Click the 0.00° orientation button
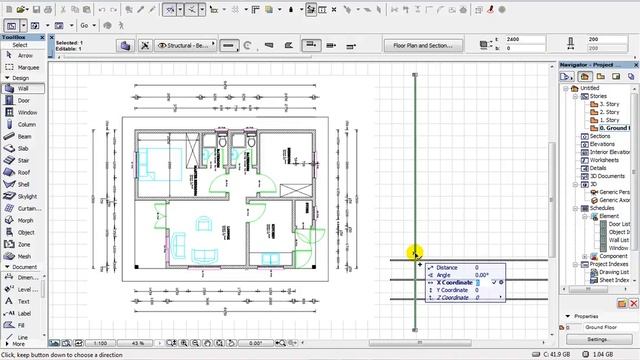 (x=256, y=343)
